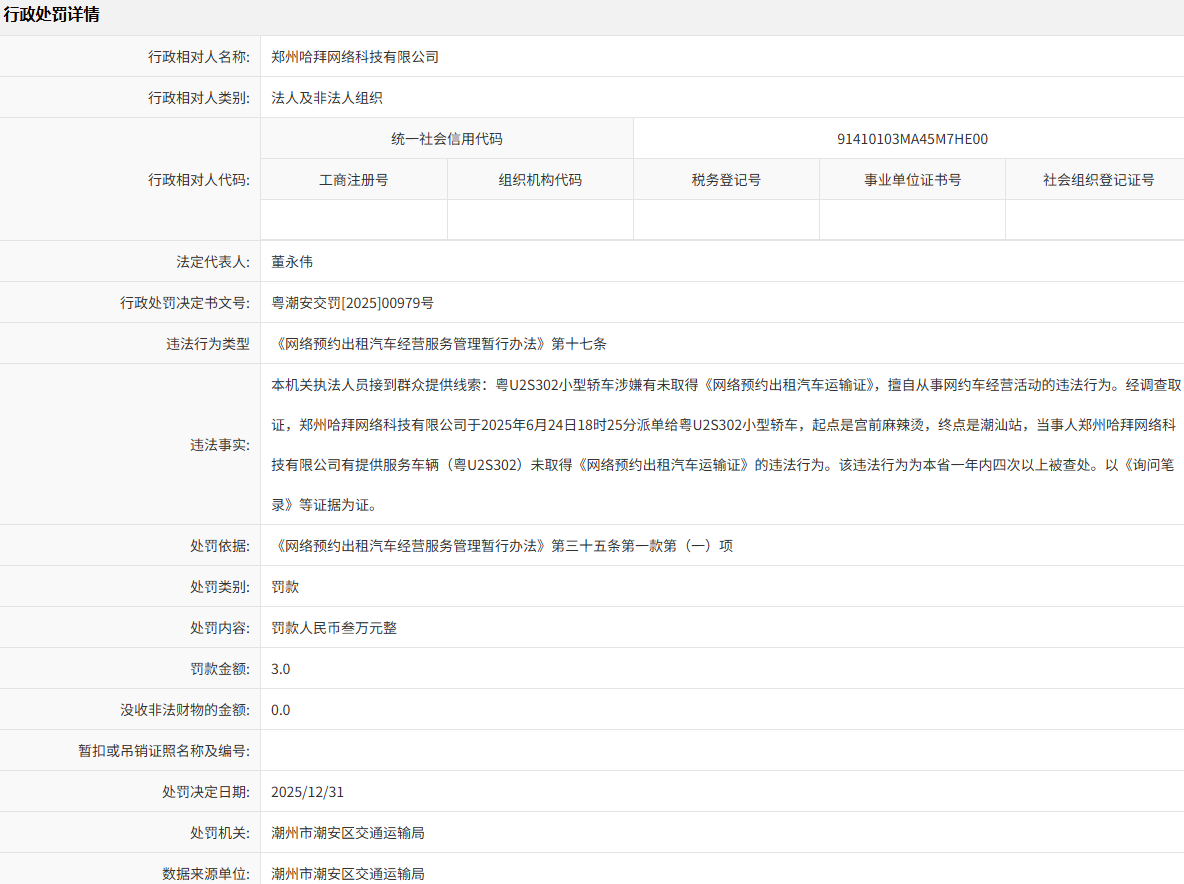Viewport: 1184px width, 884px height.
Task: Click the 处罚依据 text citing 第三十五条
Action: [502, 546]
